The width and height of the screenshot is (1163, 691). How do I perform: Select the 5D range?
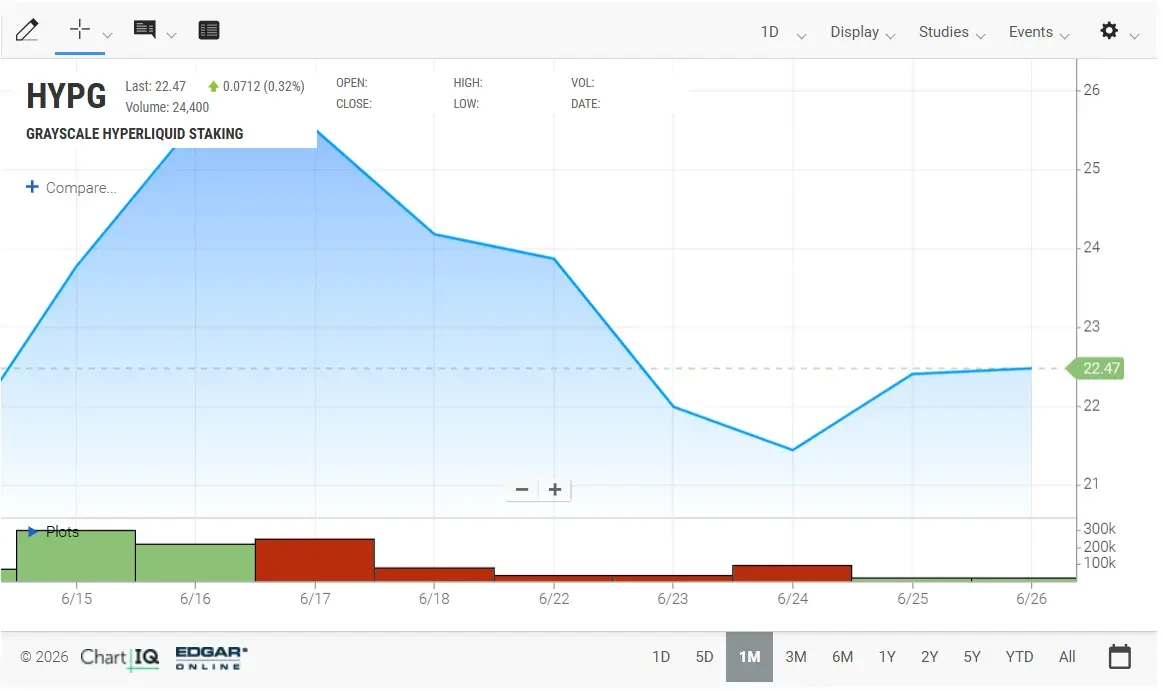point(704,657)
